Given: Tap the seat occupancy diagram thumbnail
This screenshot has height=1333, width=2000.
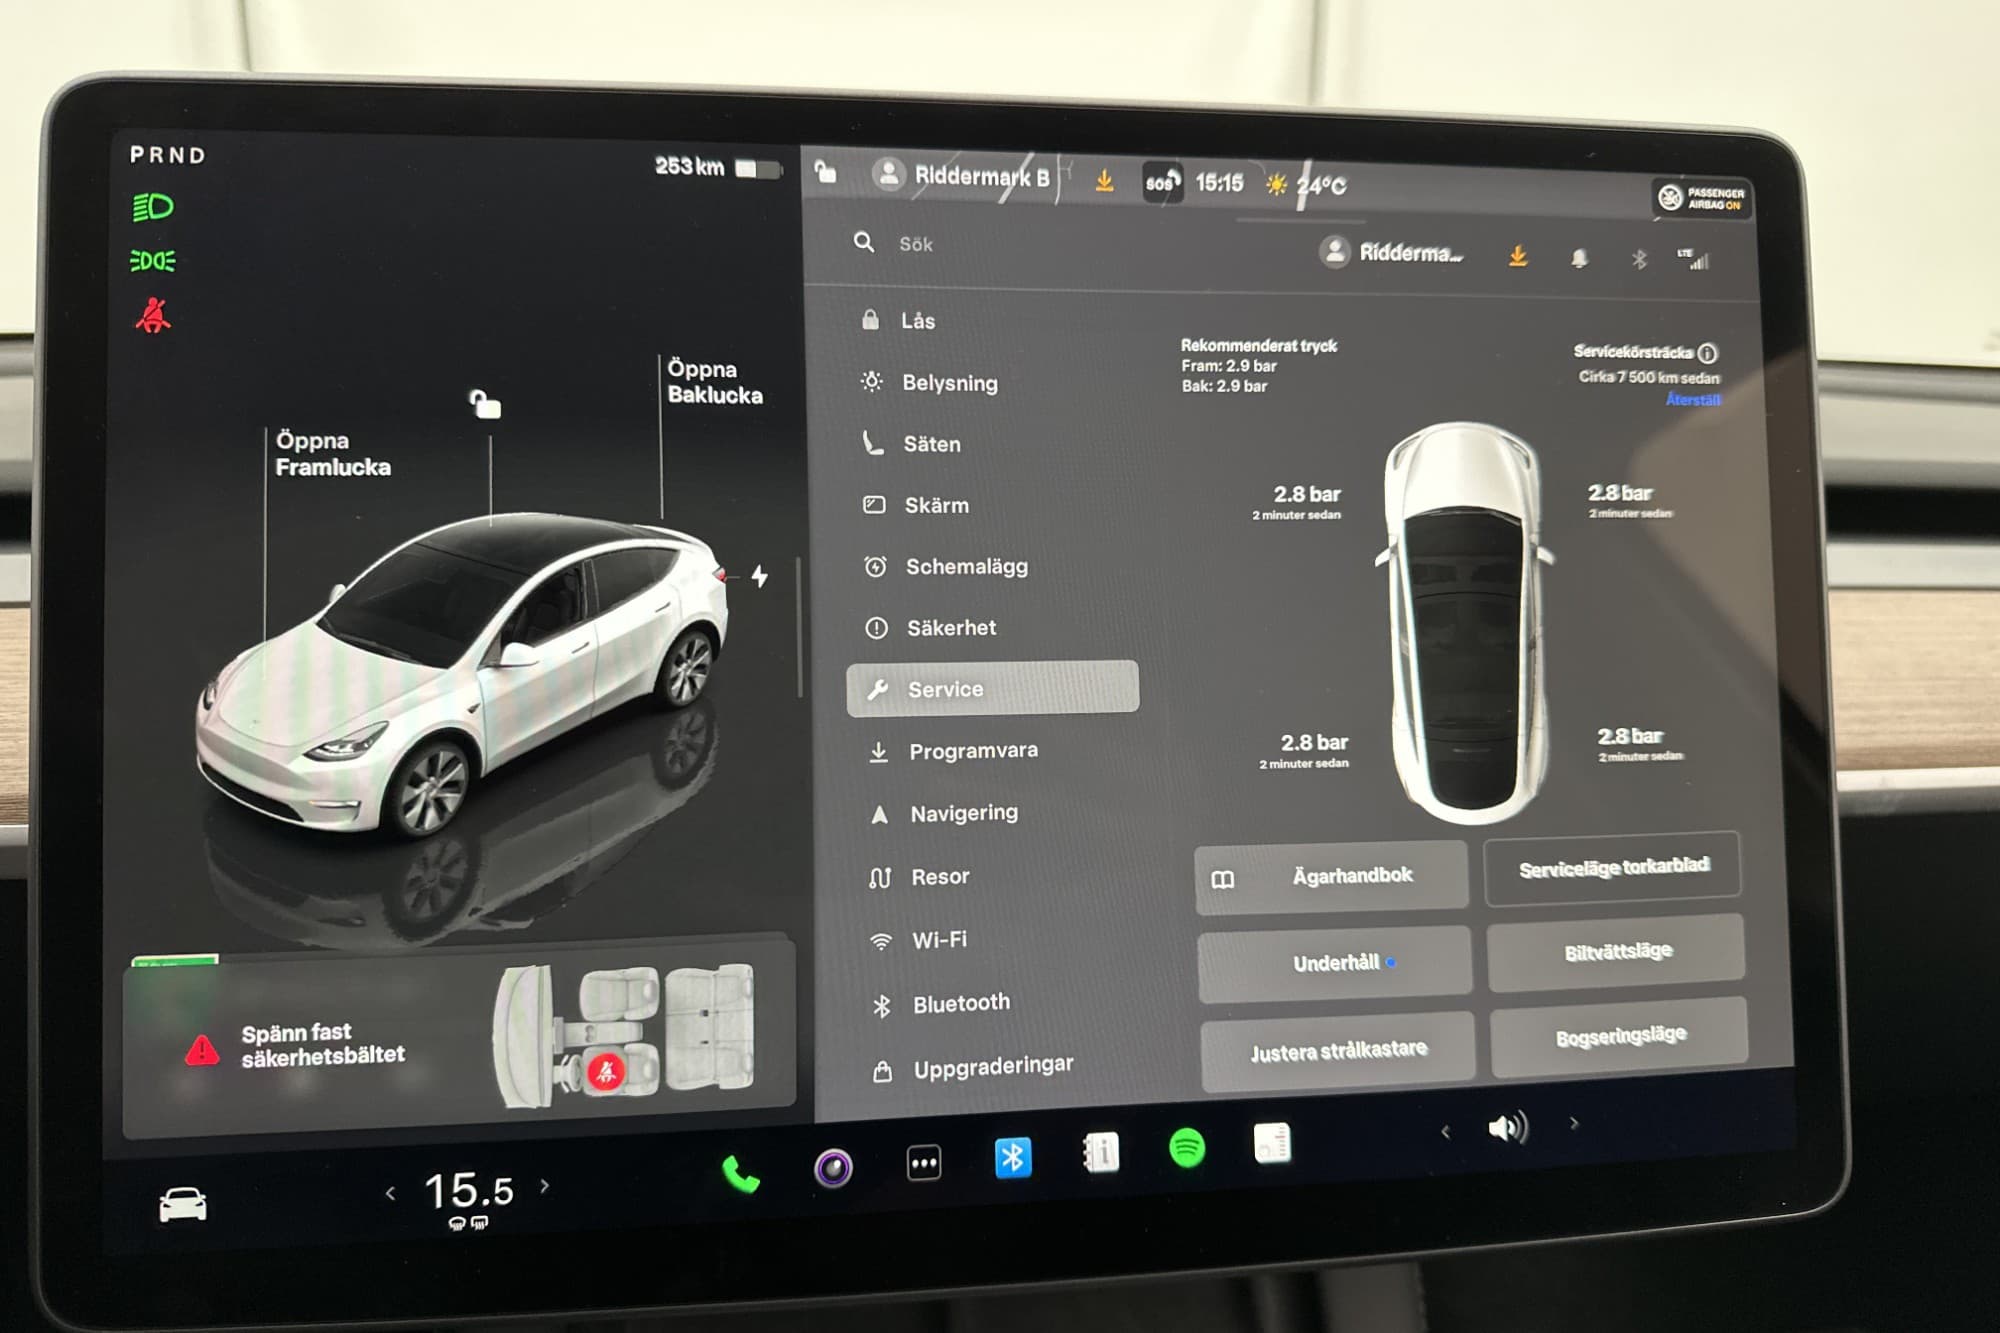Looking at the screenshot, I should pos(626,1036).
